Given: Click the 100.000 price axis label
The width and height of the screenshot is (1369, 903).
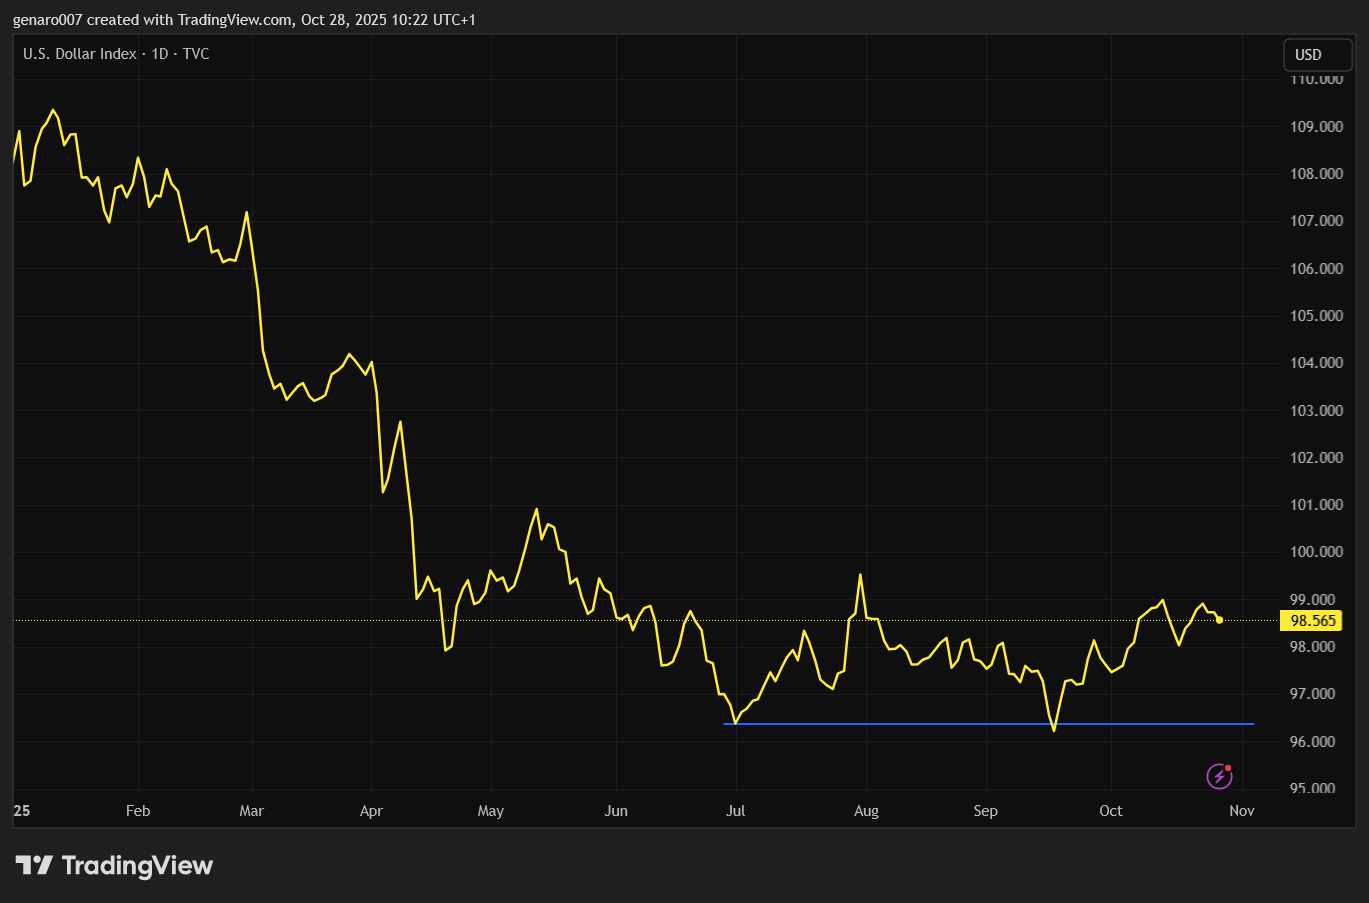Looking at the screenshot, I should pyautogui.click(x=1316, y=552).
